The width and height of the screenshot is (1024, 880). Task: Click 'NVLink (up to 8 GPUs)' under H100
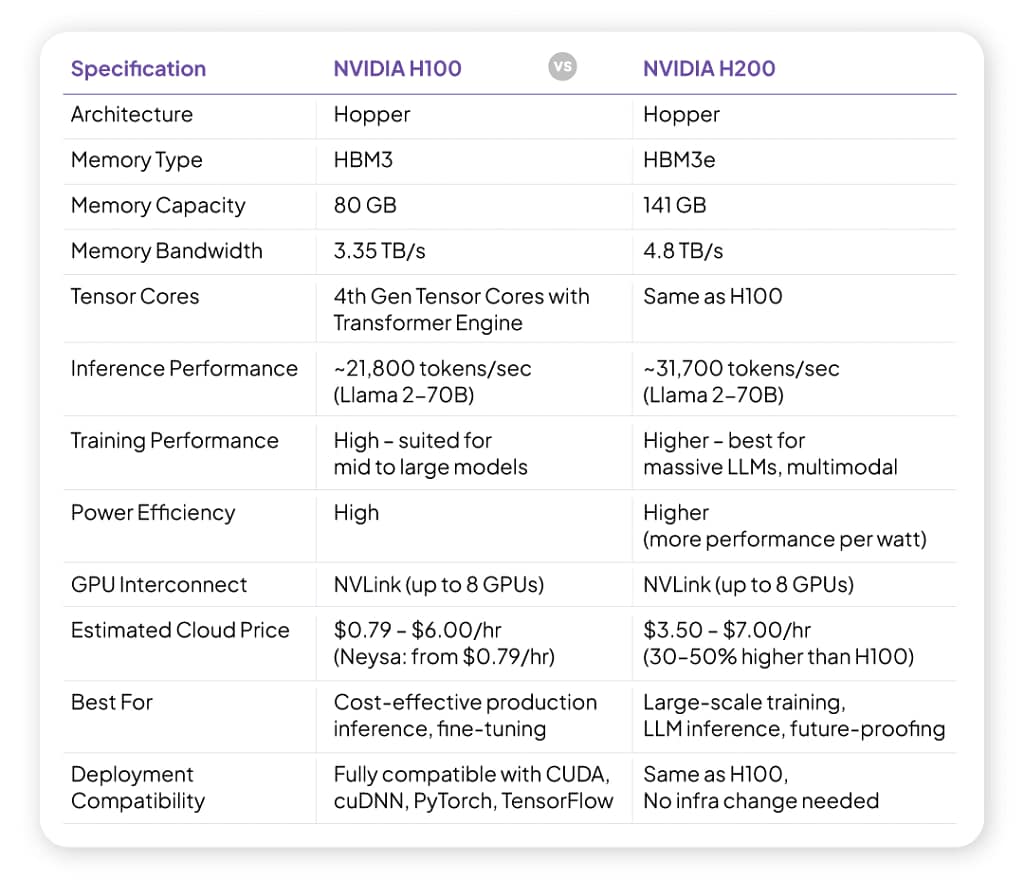pyautogui.click(x=439, y=585)
